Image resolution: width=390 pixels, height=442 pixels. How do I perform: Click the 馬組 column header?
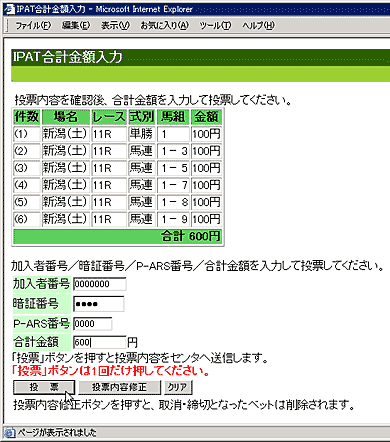173,117
